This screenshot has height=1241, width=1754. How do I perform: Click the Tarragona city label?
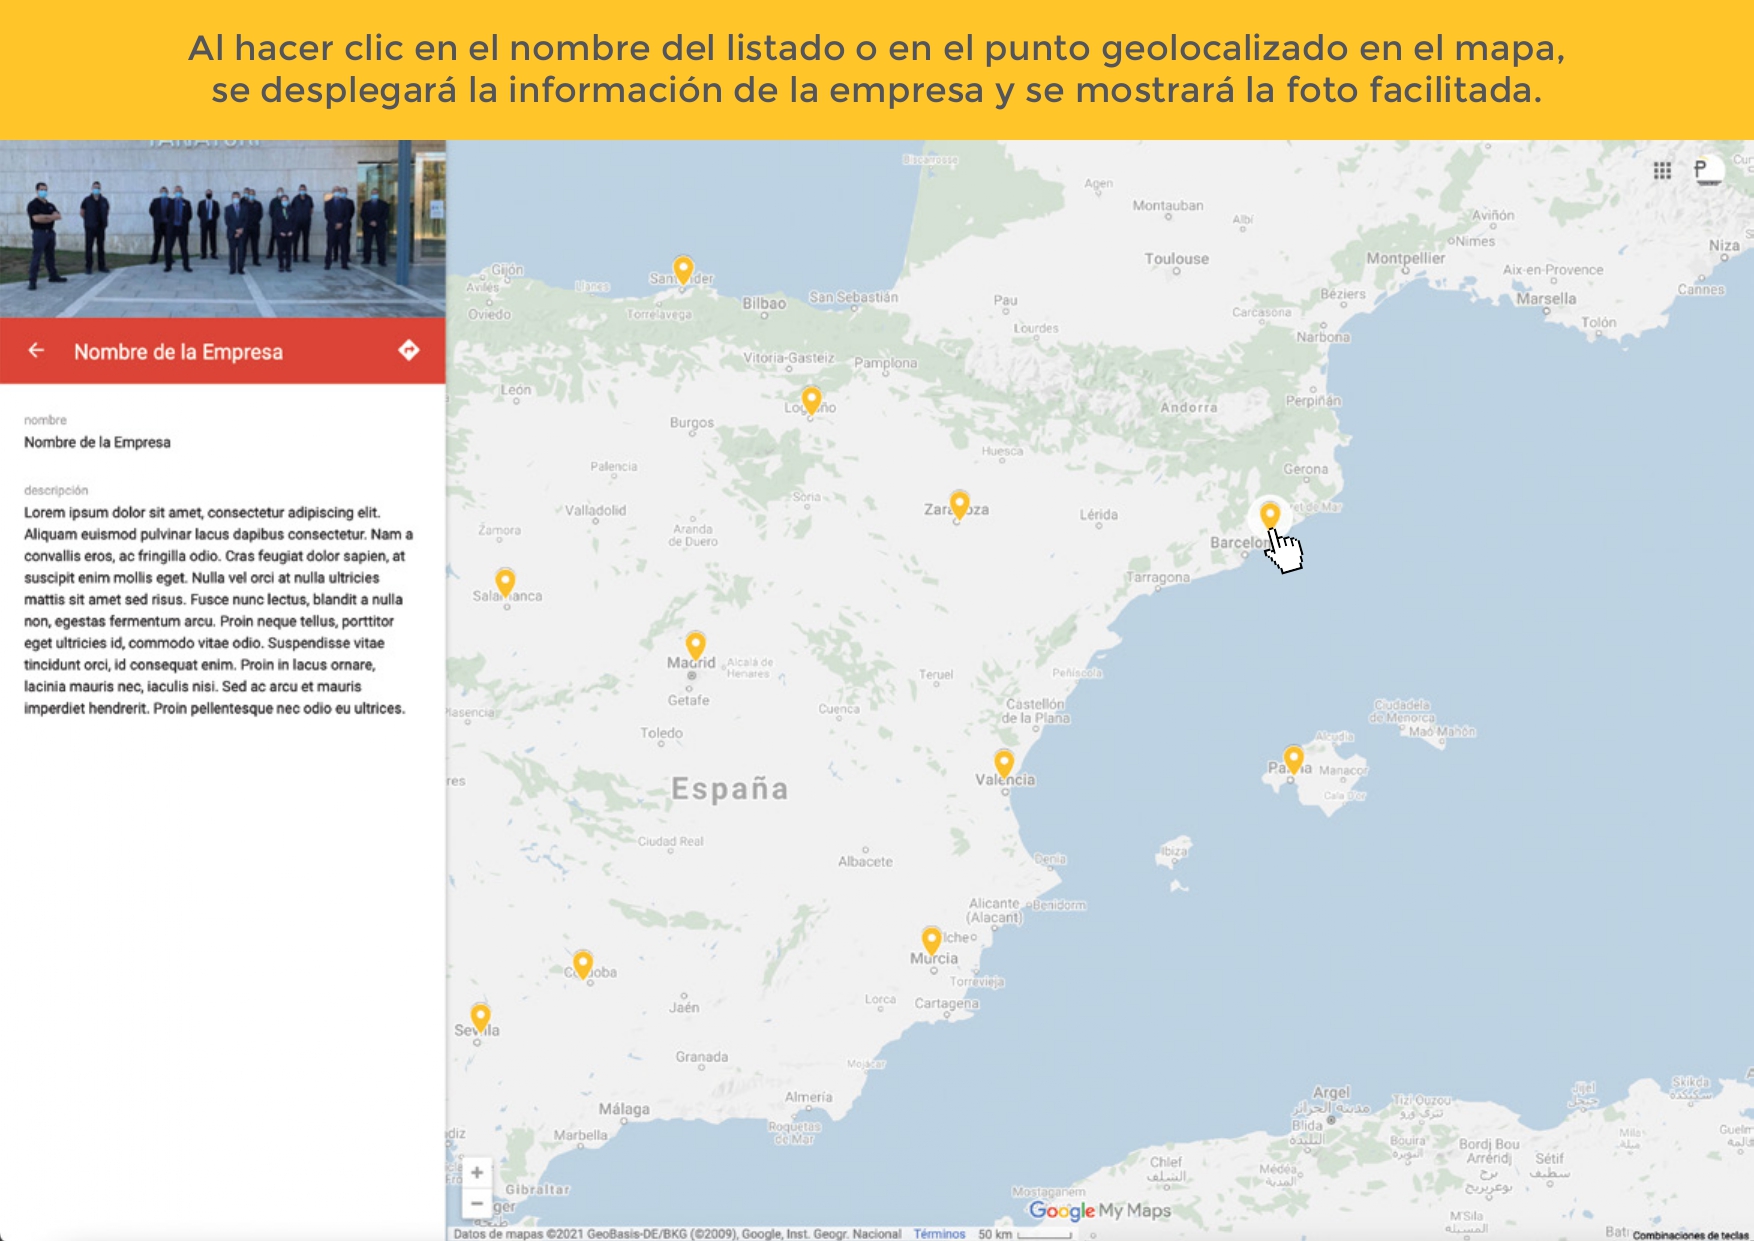1158,578
